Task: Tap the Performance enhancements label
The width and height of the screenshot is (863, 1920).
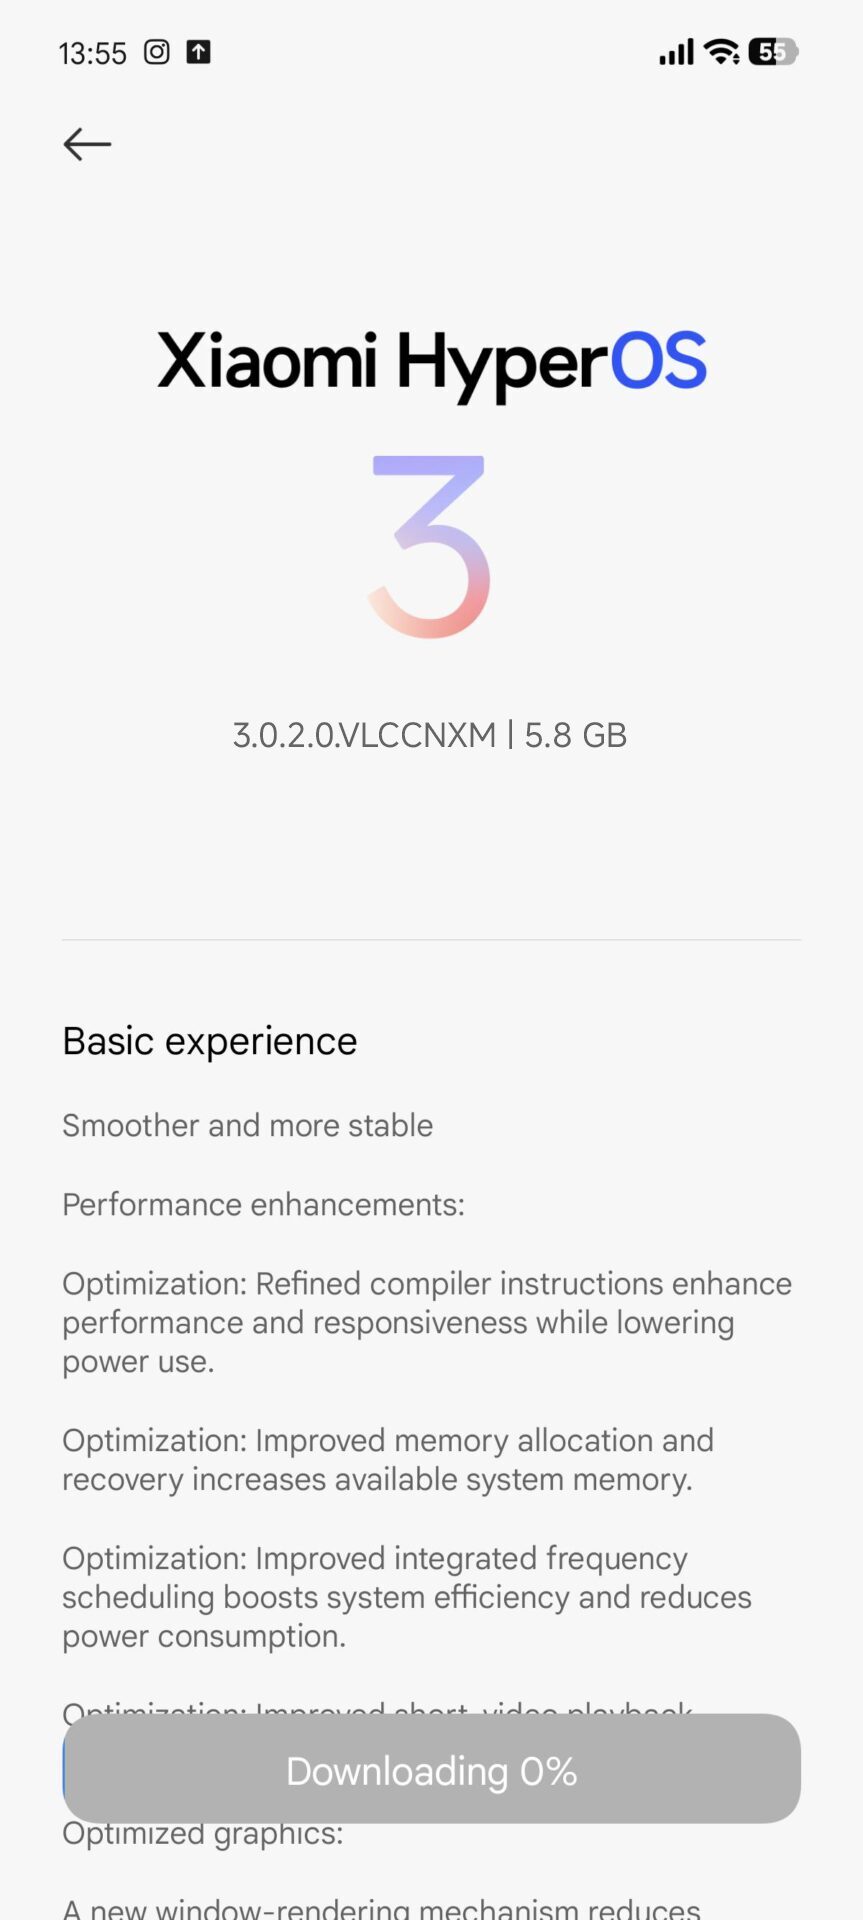Action: (x=264, y=1205)
